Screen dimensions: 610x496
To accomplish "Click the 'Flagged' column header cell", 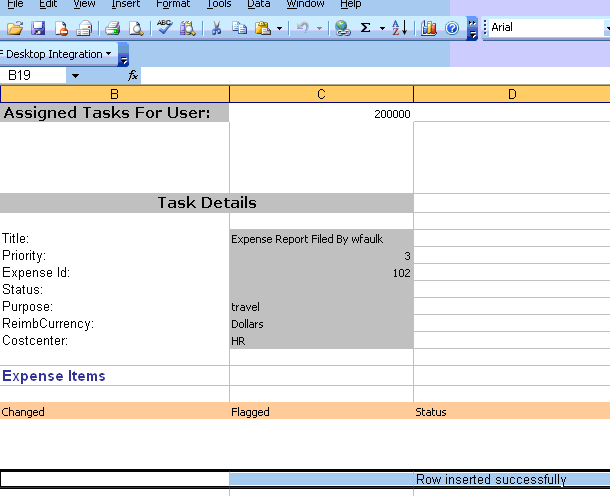I will (x=321, y=412).
